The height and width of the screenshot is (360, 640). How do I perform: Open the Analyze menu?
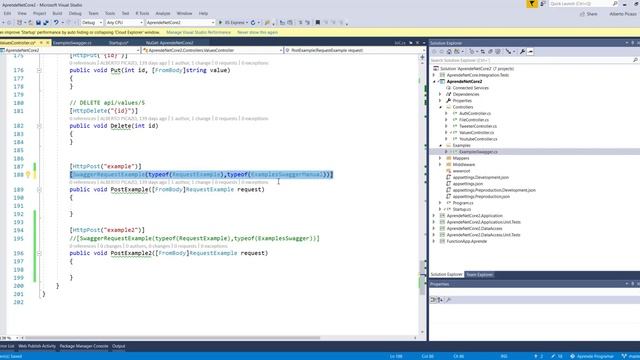(x=162, y=13)
